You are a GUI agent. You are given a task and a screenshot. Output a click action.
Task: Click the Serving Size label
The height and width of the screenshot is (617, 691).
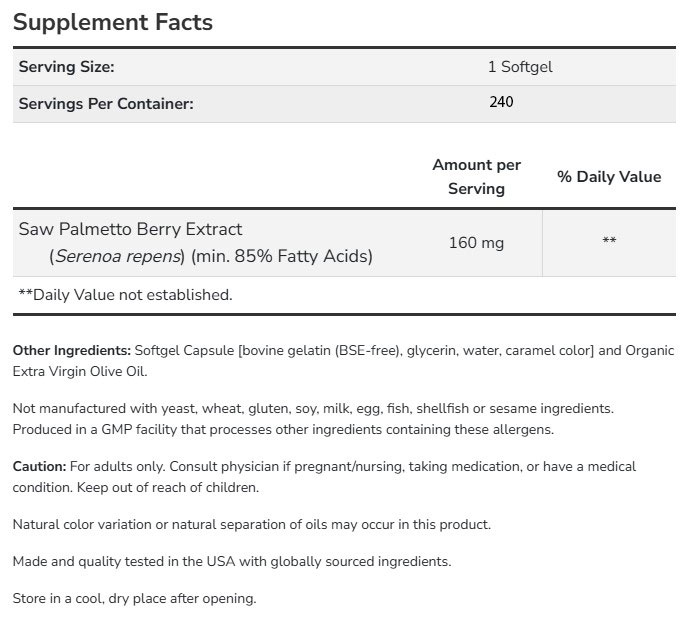point(67,68)
